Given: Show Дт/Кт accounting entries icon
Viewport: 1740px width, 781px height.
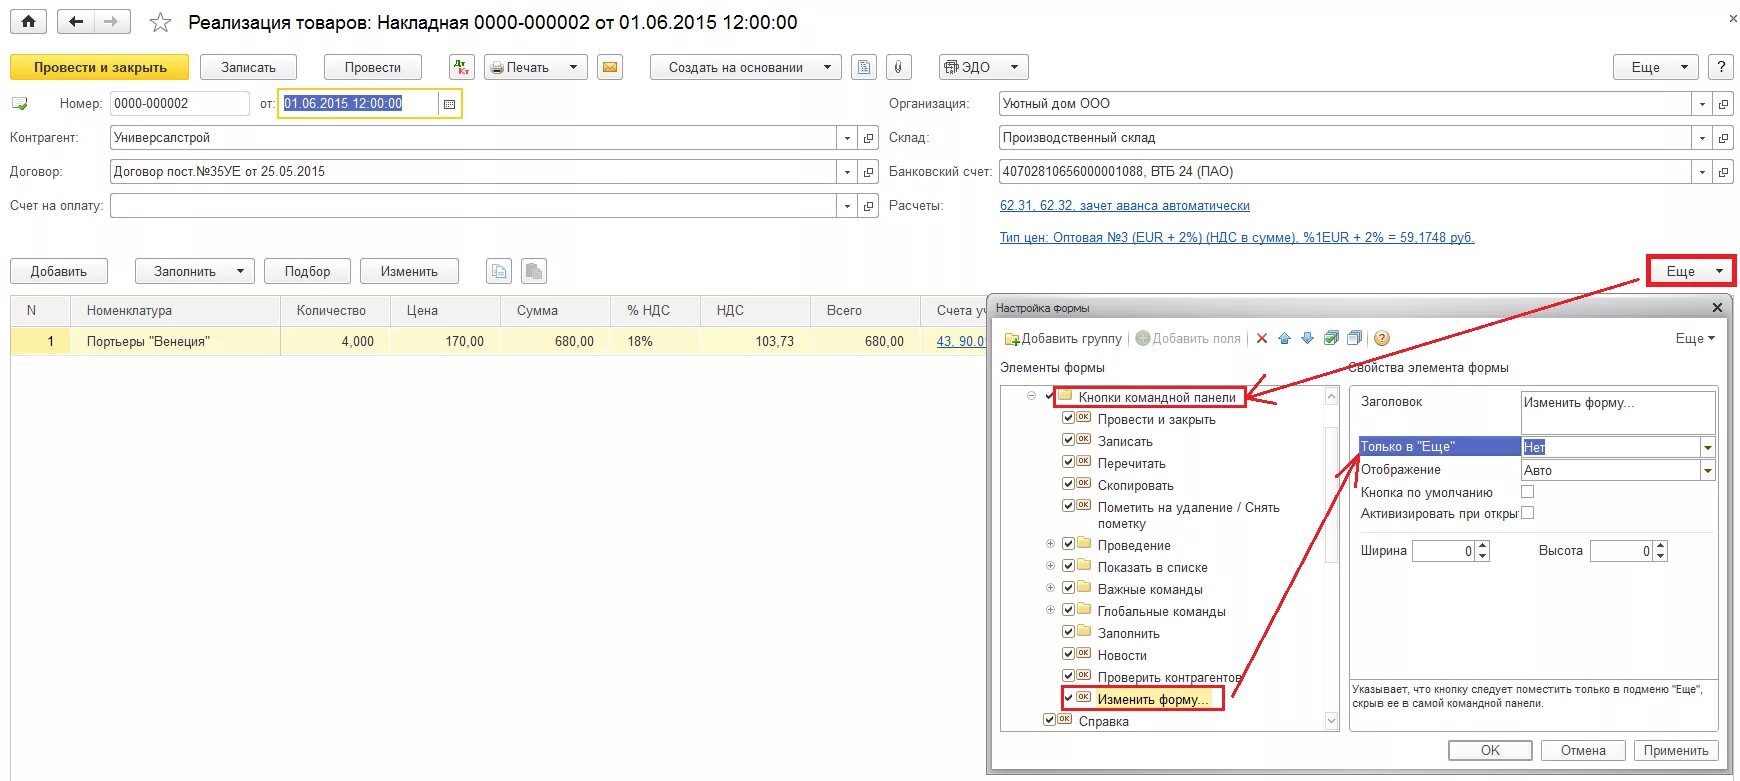Looking at the screenshot, I should (461, 67).
